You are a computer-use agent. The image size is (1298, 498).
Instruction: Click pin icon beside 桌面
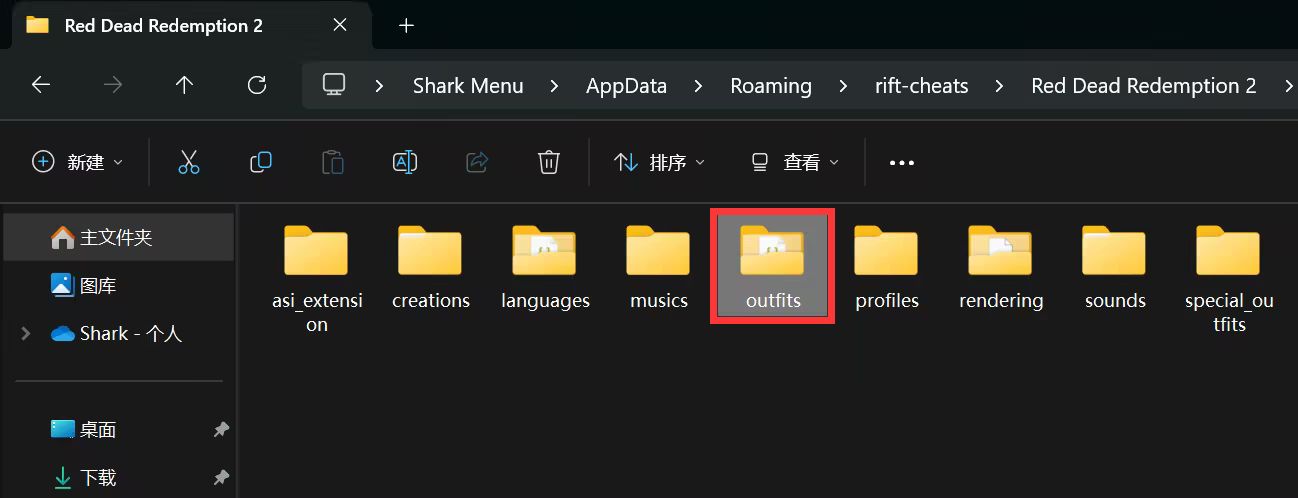[221, 430]
